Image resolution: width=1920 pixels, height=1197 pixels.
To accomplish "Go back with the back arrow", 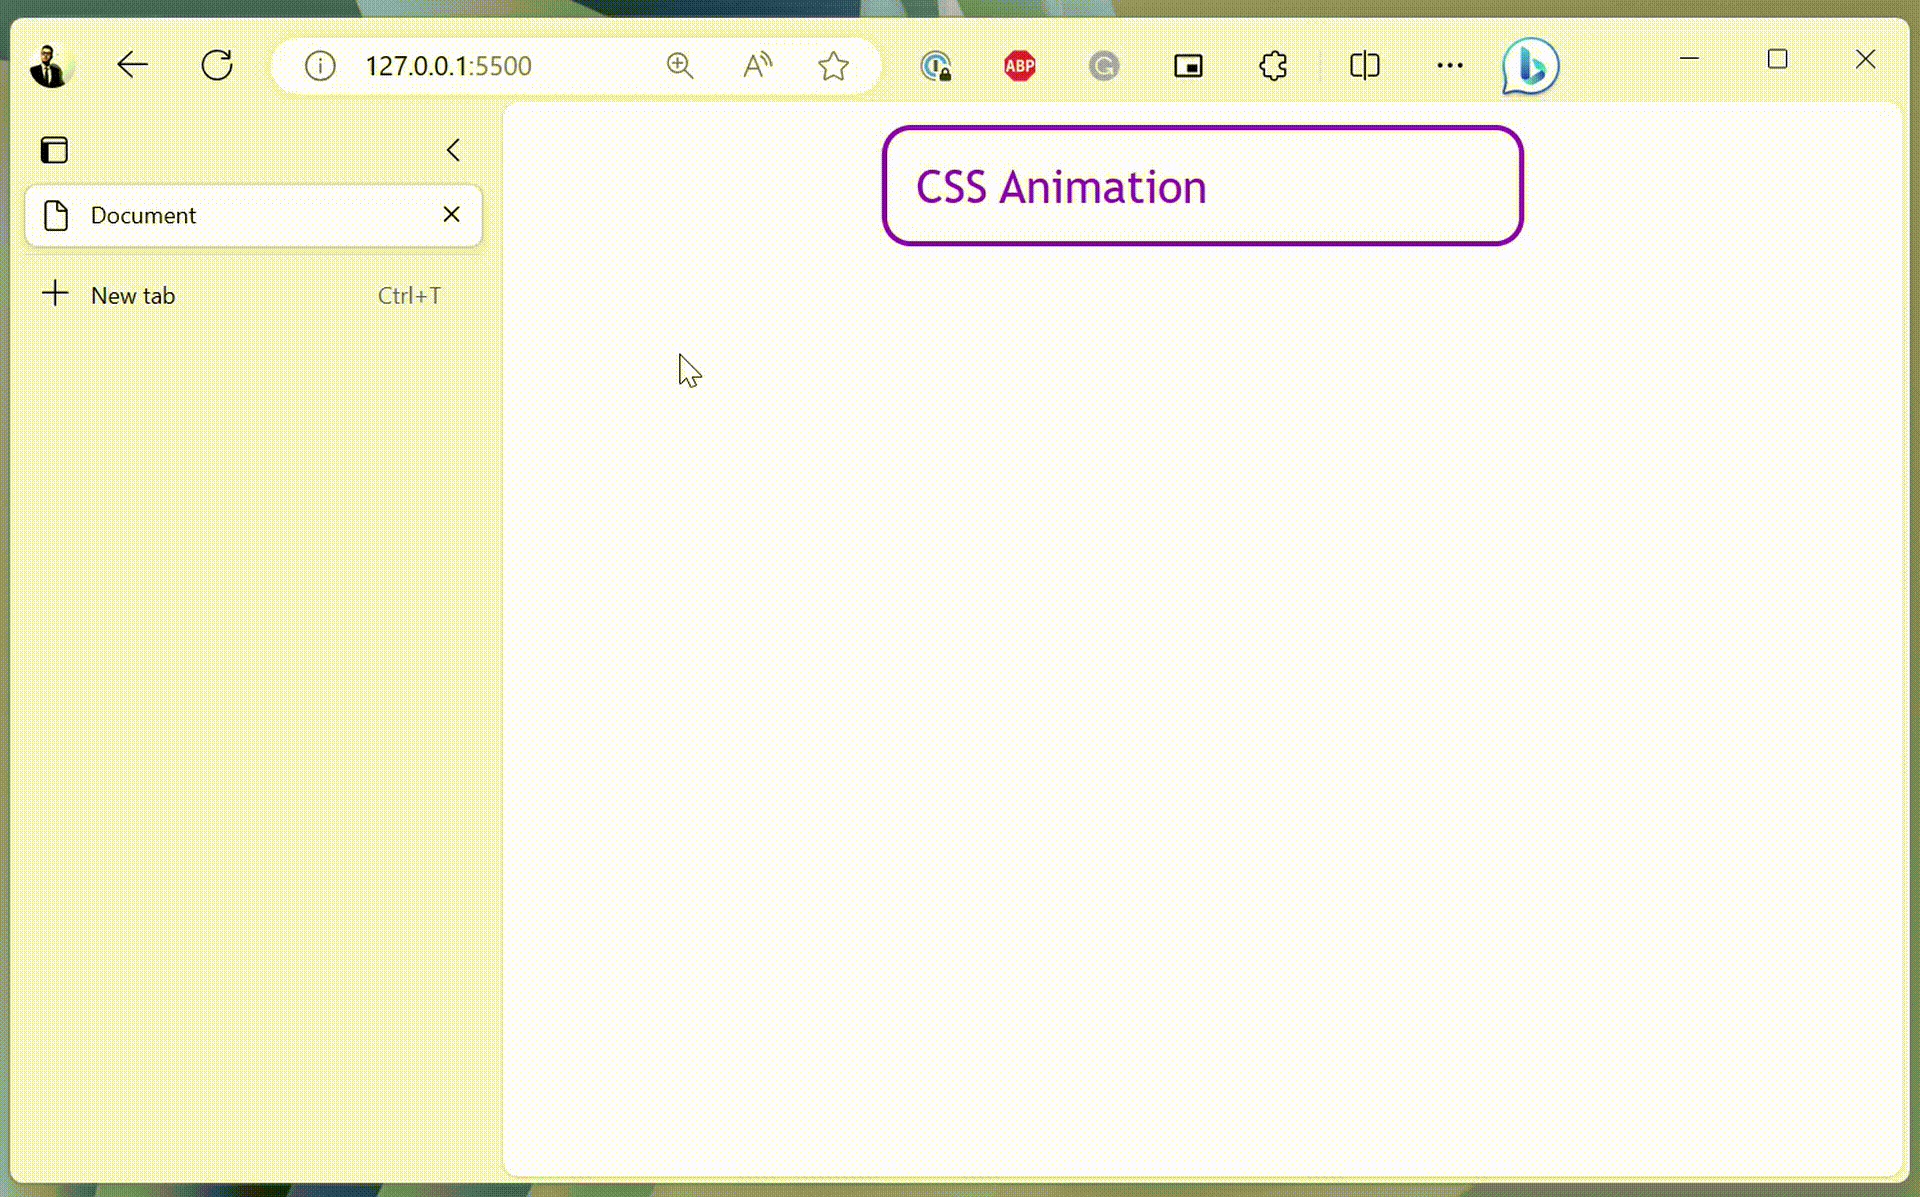I will [132, 66].
